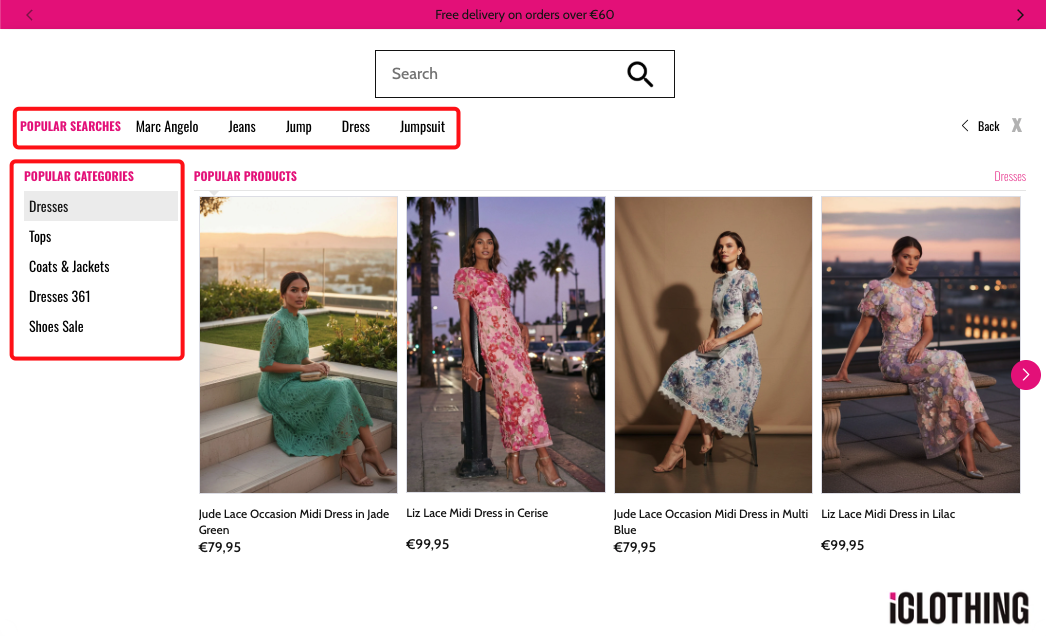Open the Dresses category

(x=49, y=207)
